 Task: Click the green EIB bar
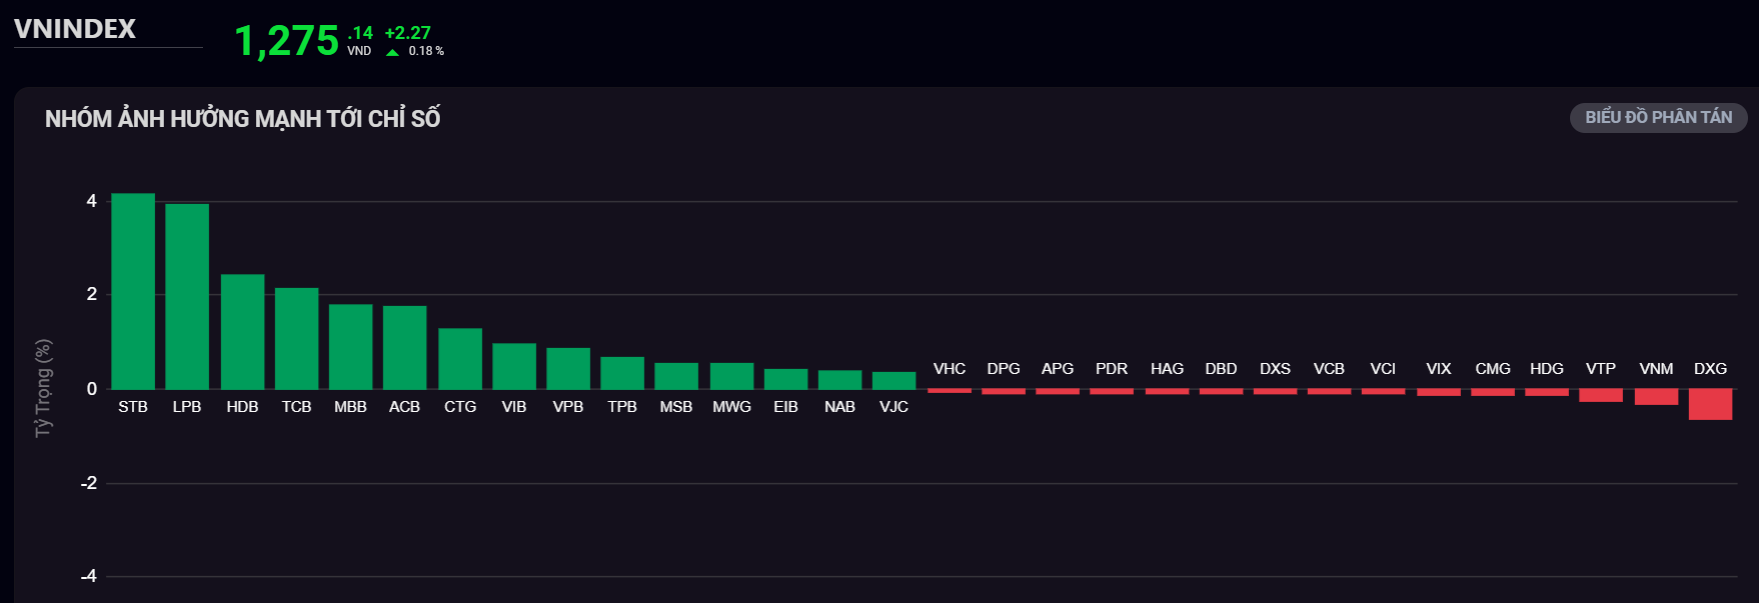click(x=786, y=379)
